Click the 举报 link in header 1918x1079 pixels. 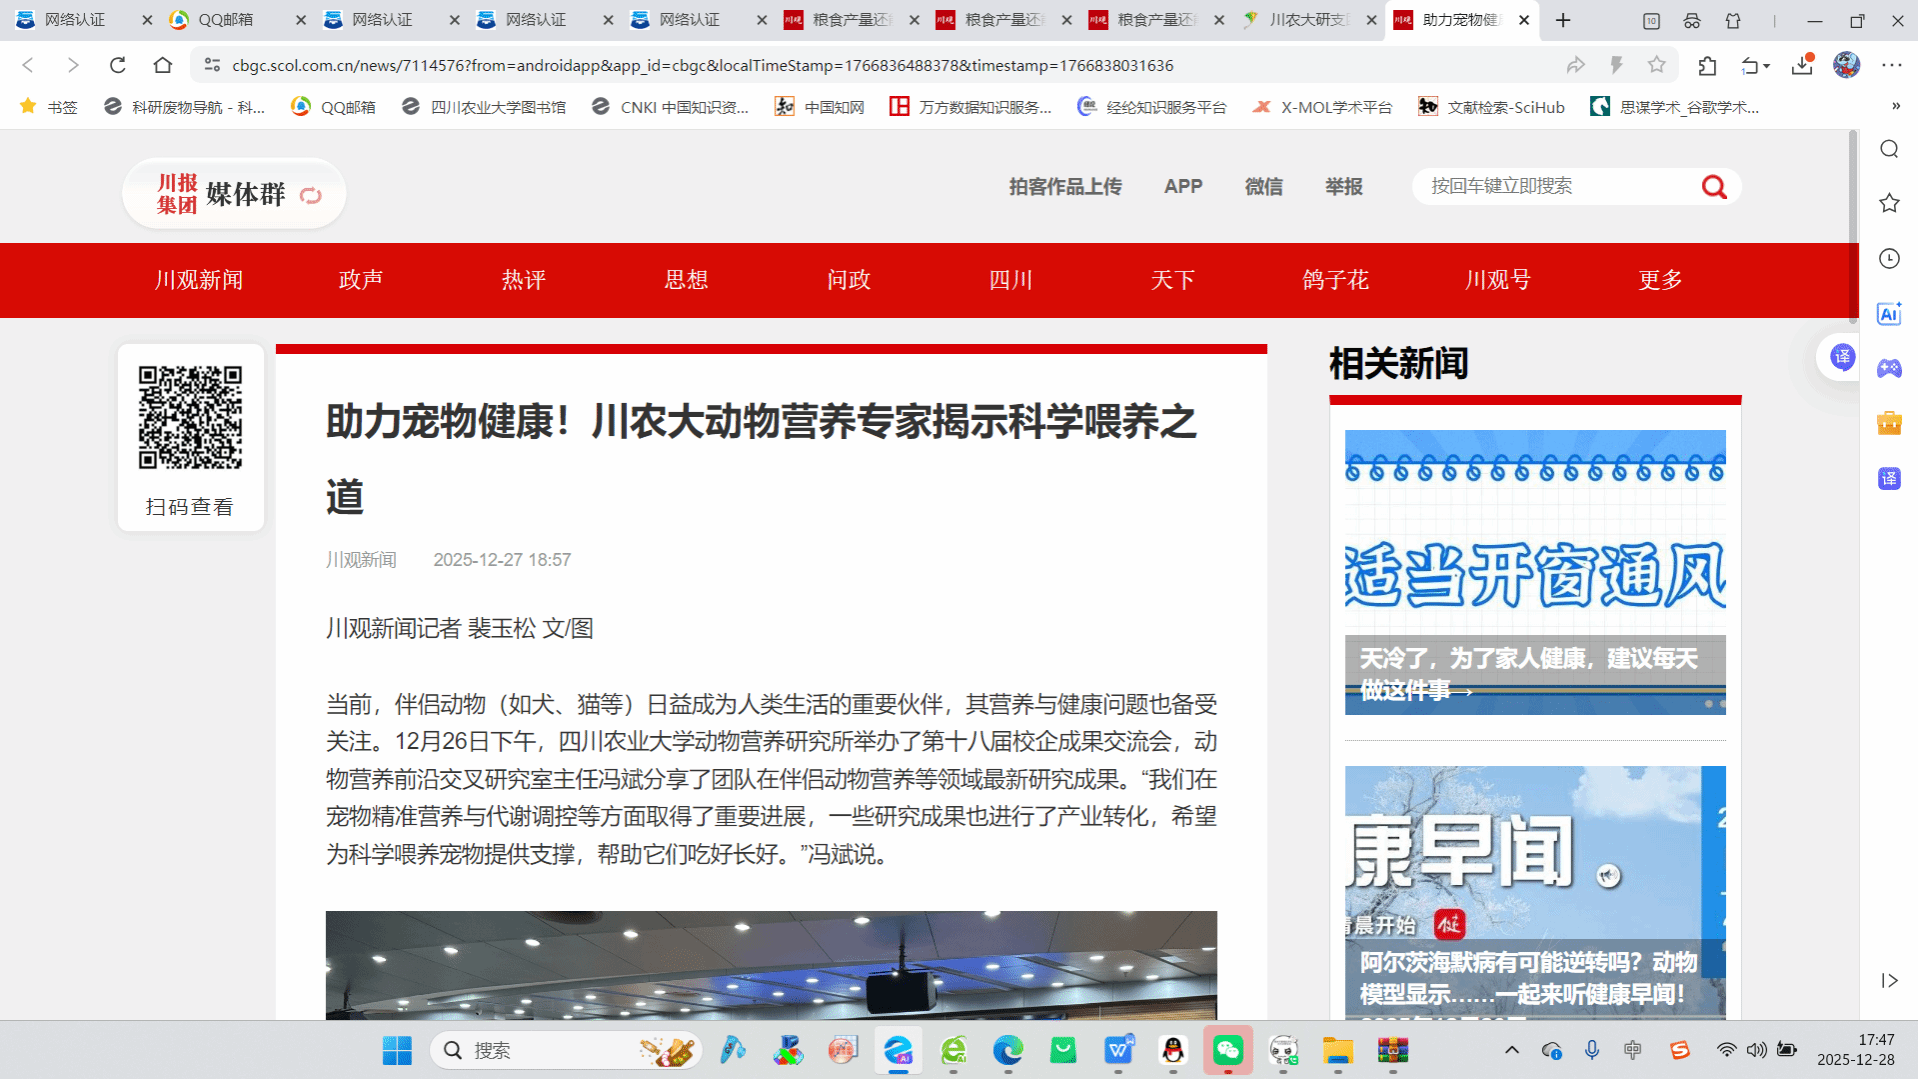1343,187
